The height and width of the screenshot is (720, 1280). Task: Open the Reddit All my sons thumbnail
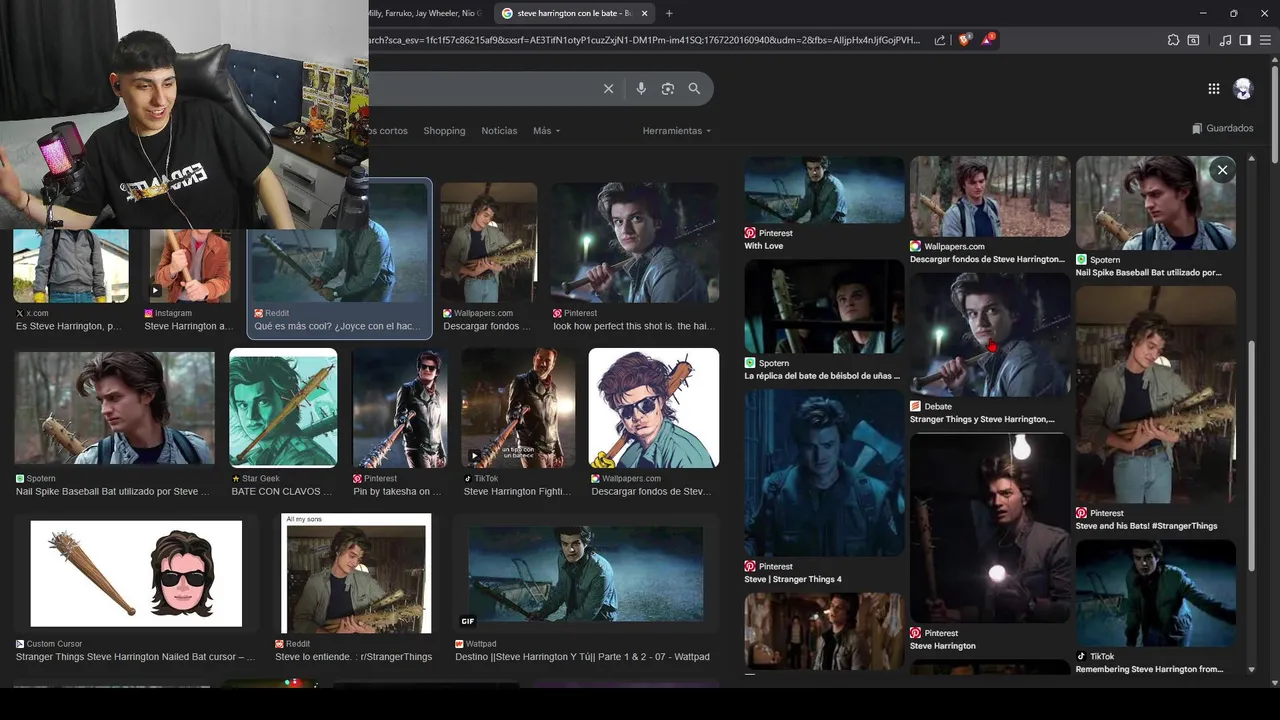pos(357,574)
